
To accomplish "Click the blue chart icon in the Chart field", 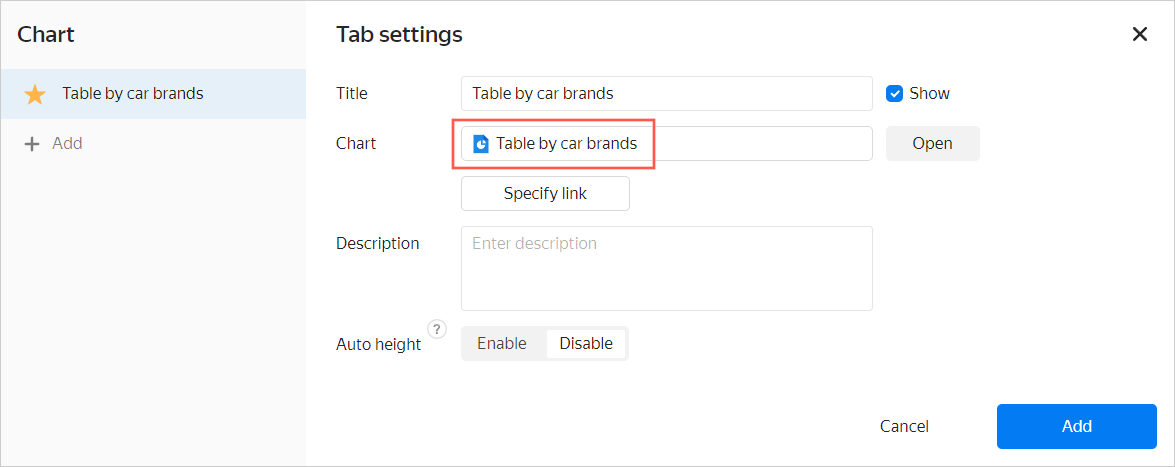I will pos(481,144).
